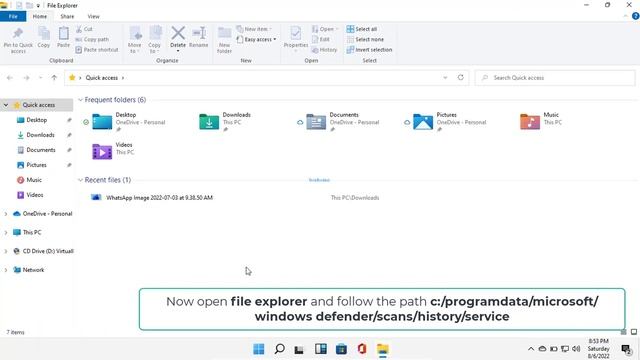The image size is (640, 360).
Task: Select Pictures in navigation pane
Action: click(36, 165)
